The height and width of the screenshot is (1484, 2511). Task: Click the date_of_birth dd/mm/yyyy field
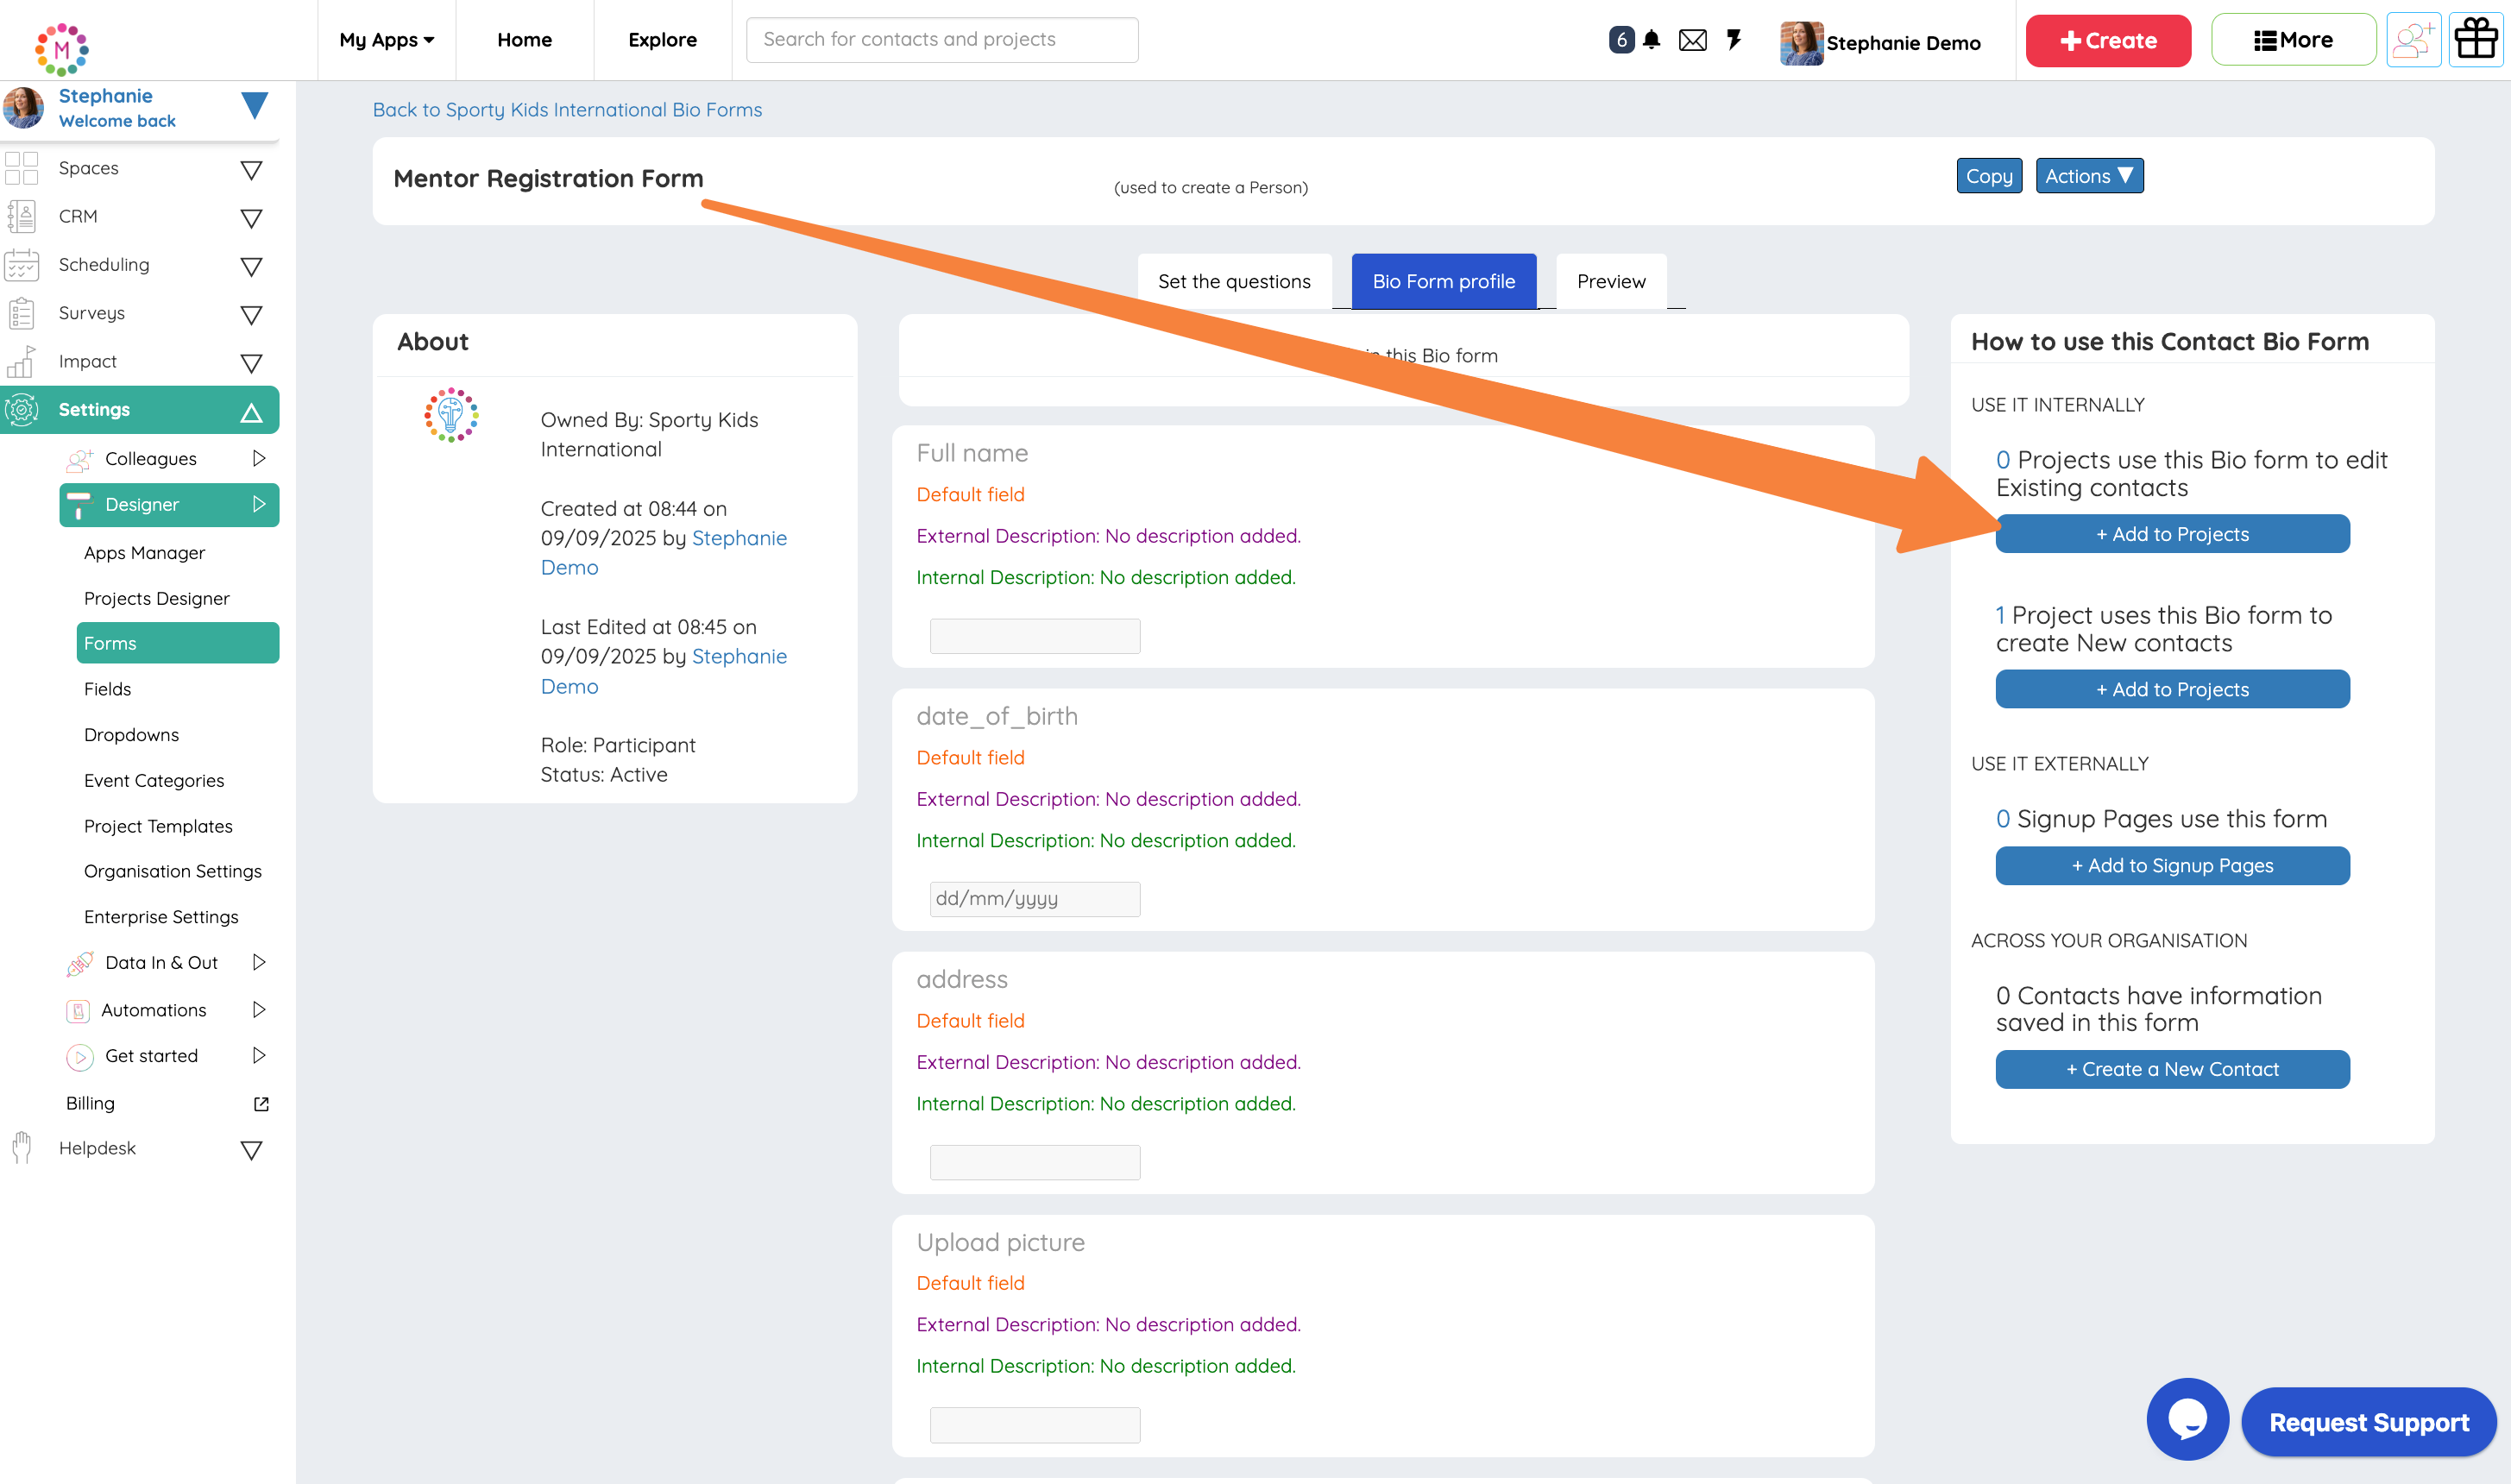pos(1034,898)
